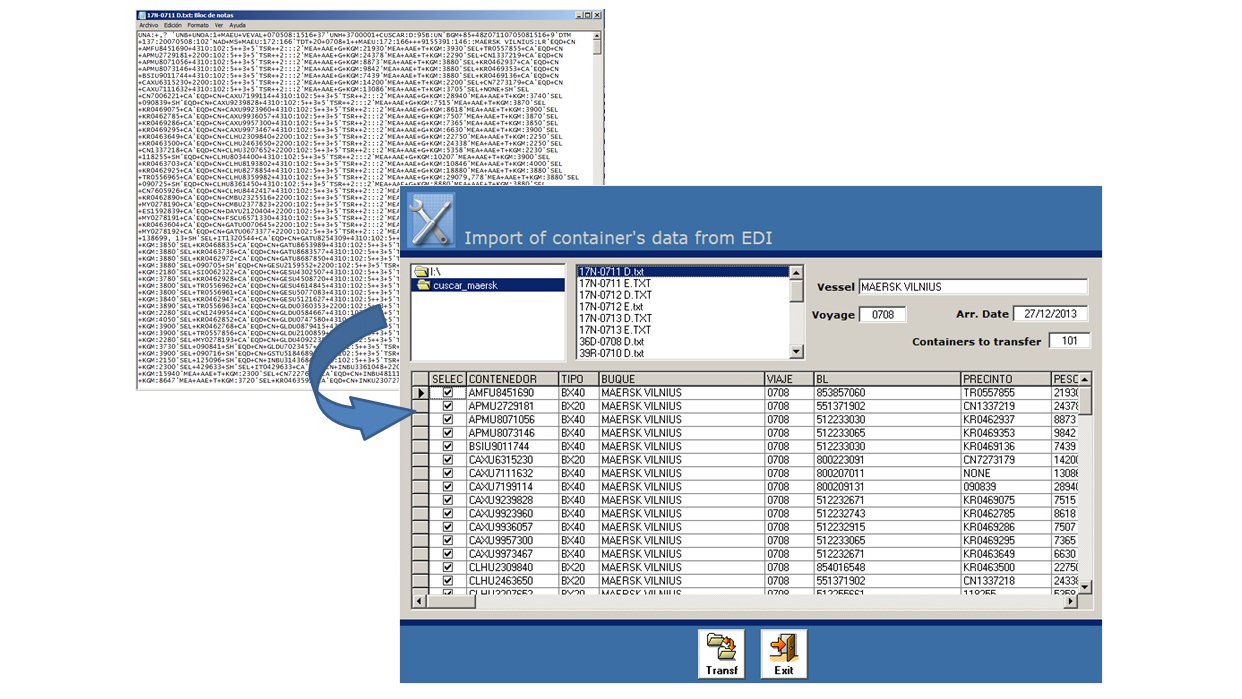Viewport: 1242px width, 699px height.
Task: Open the Formato menu in Notepad
Action: coord(198,25)
